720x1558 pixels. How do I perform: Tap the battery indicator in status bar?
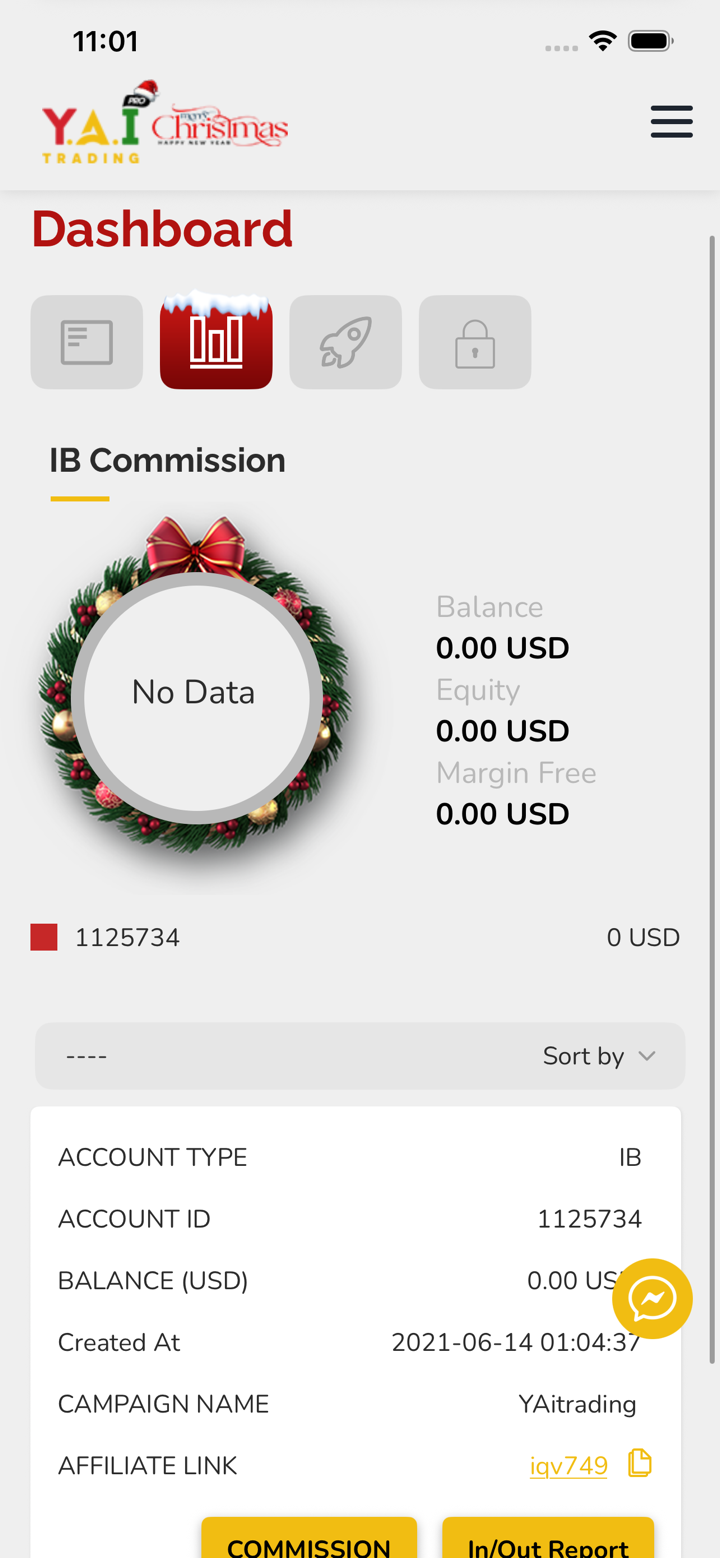(x=650, y=41)
